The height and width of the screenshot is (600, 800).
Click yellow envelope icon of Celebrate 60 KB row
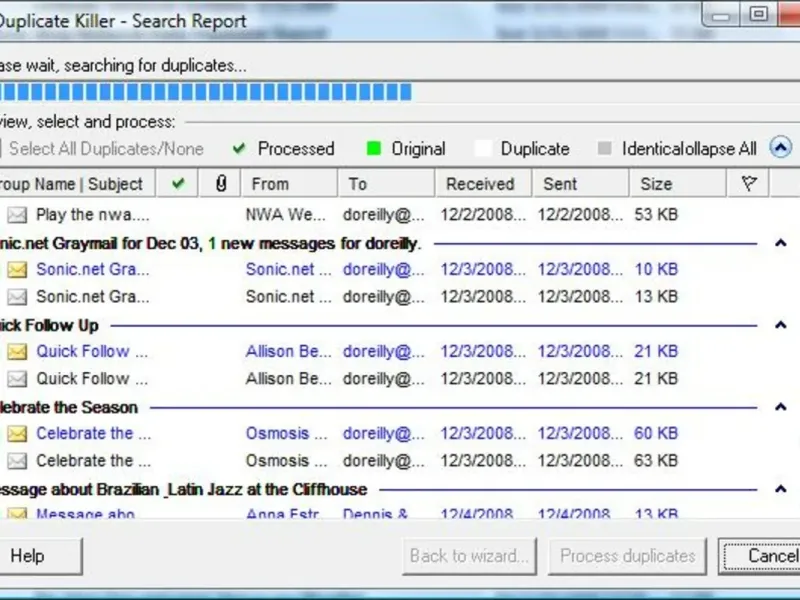tap(17, 434)
